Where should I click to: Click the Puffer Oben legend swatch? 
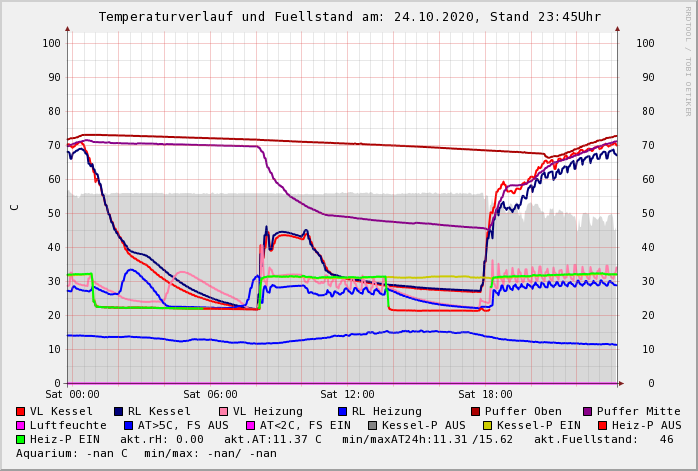click(476, 412)
